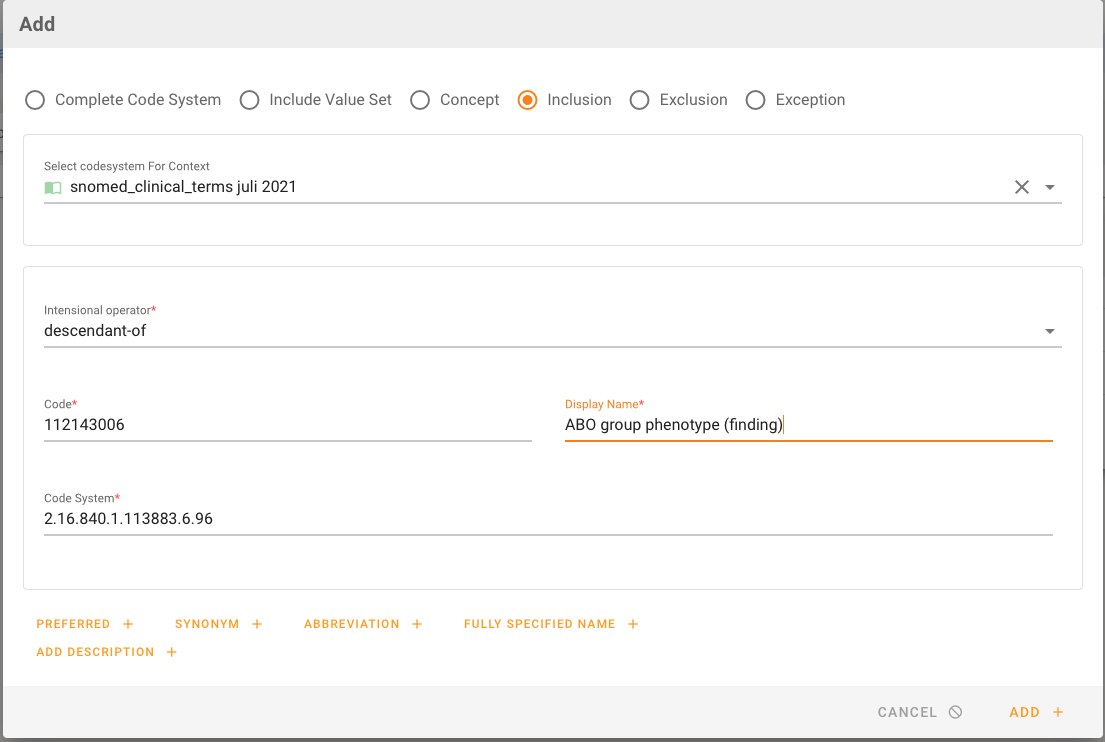Expand the codesystem context dropdown arrow
This screenshot has height=742, width=1105.
[1050, 187]
